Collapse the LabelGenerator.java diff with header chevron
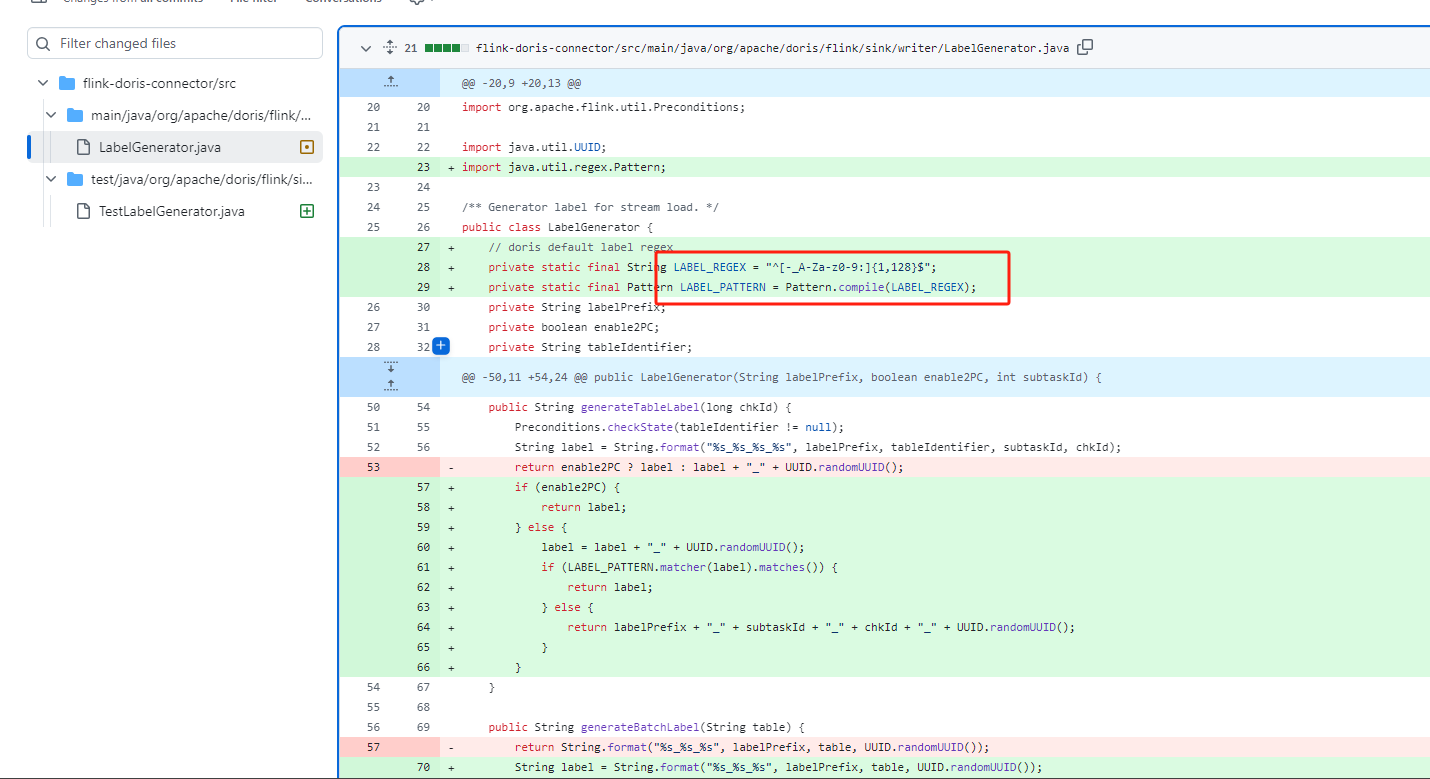 click(365, 48)
